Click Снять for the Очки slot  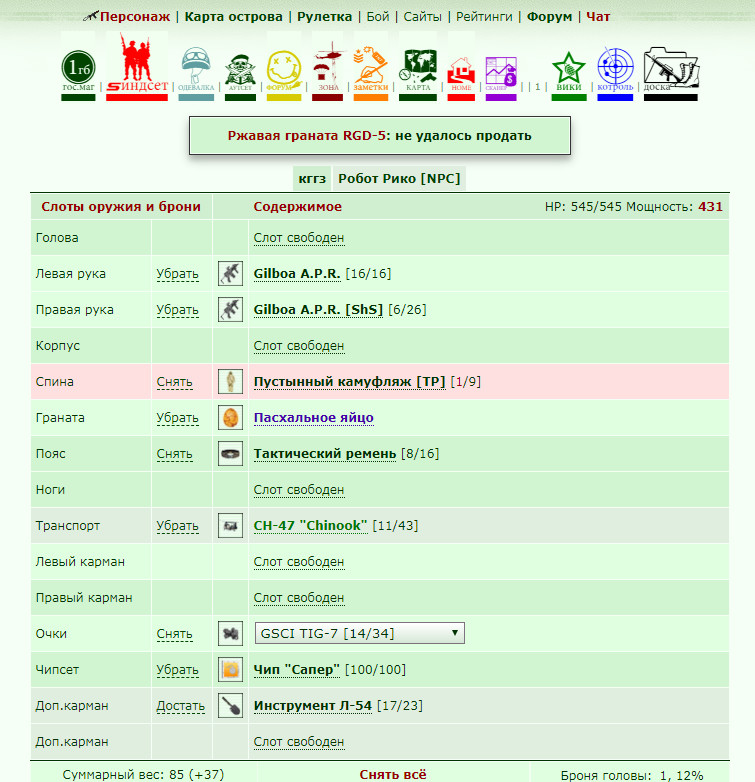(x=175, y=634)
